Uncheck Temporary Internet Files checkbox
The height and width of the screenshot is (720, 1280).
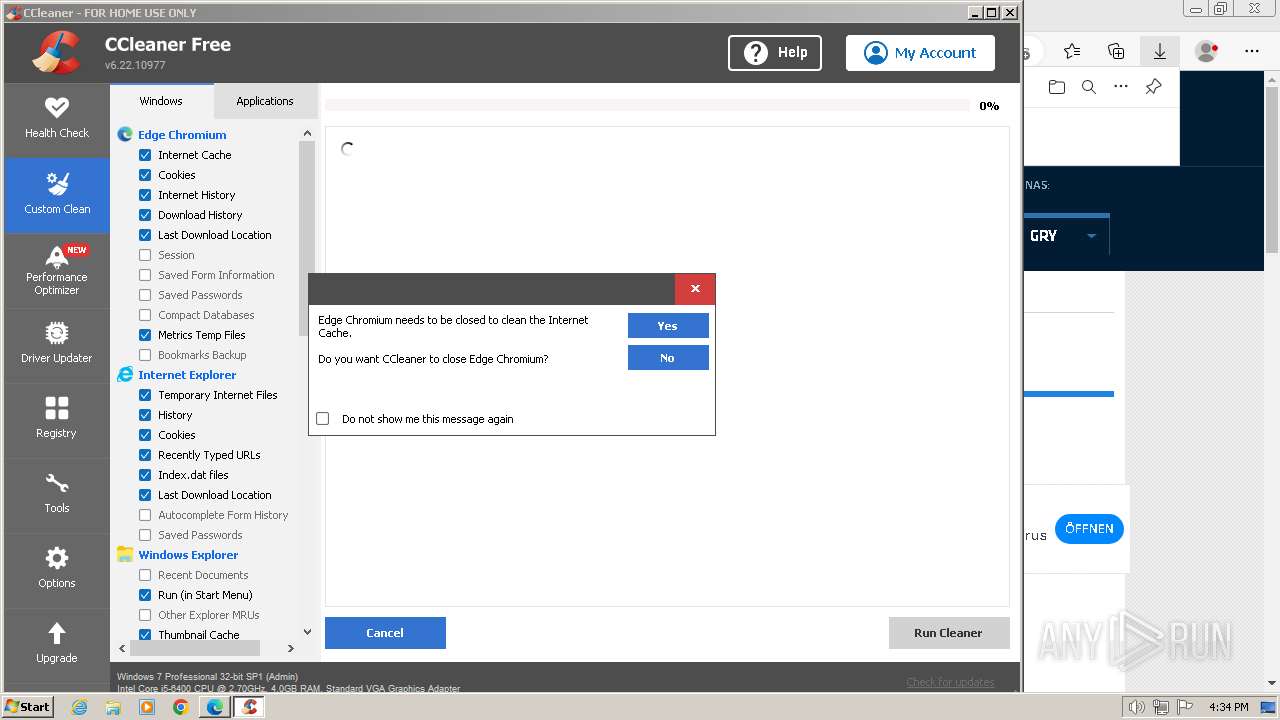tap(145, 395)
